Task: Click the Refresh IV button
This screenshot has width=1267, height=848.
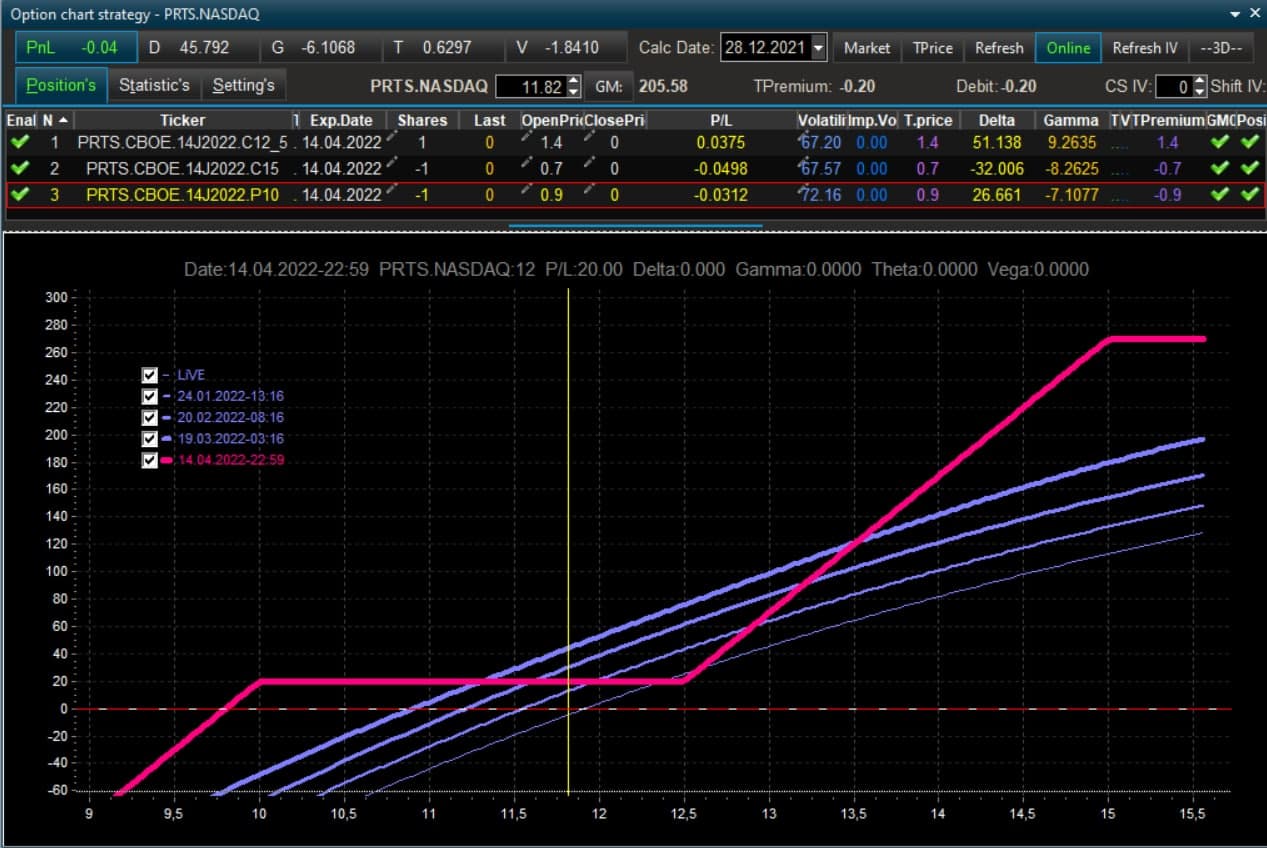Action: (1145, 47)
